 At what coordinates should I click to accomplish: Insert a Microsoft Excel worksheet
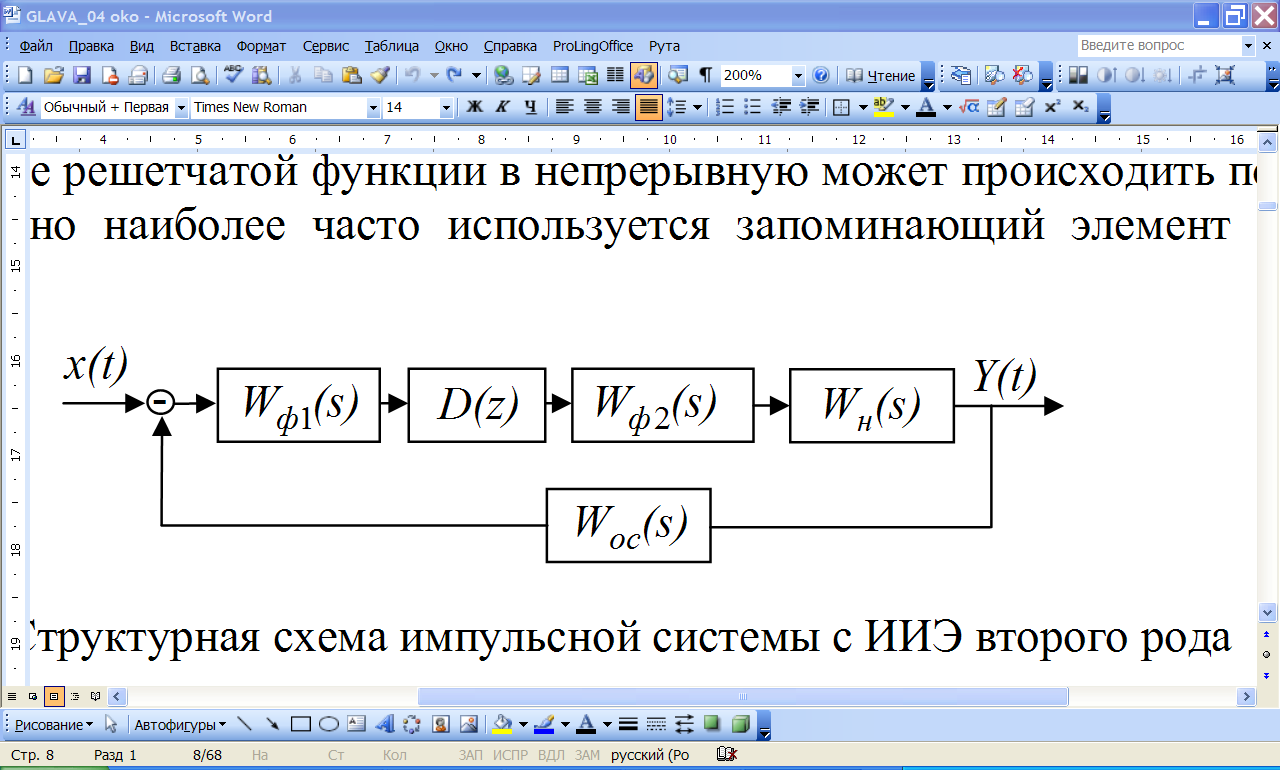588,75
